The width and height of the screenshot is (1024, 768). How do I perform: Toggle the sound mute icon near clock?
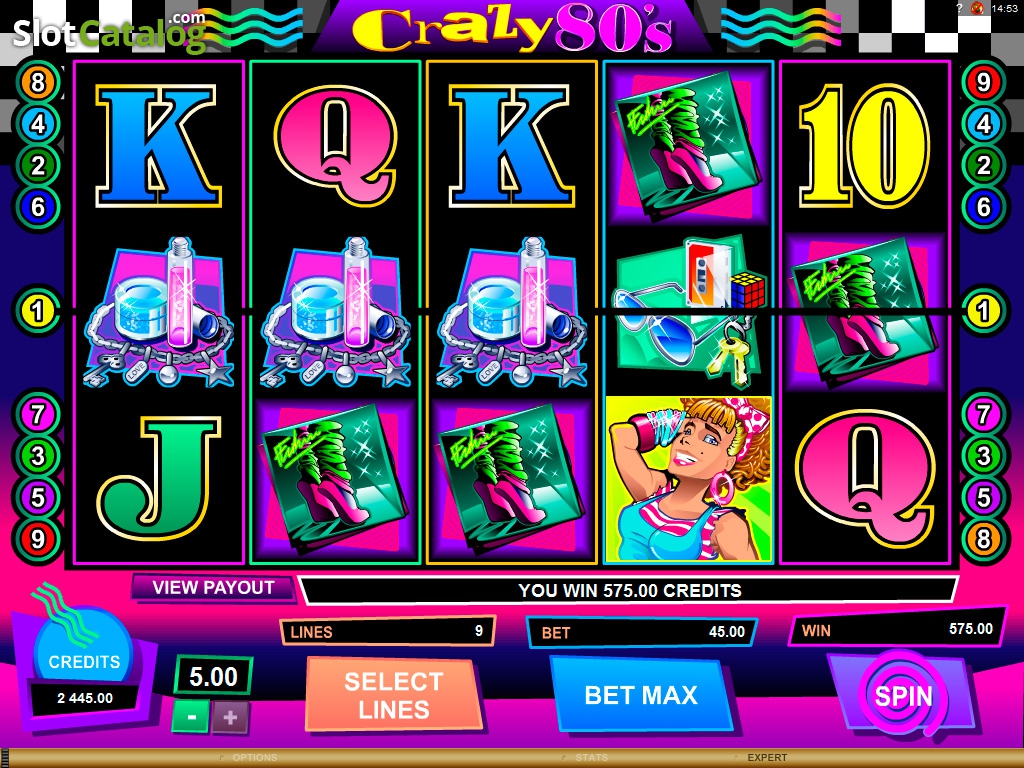978,8
